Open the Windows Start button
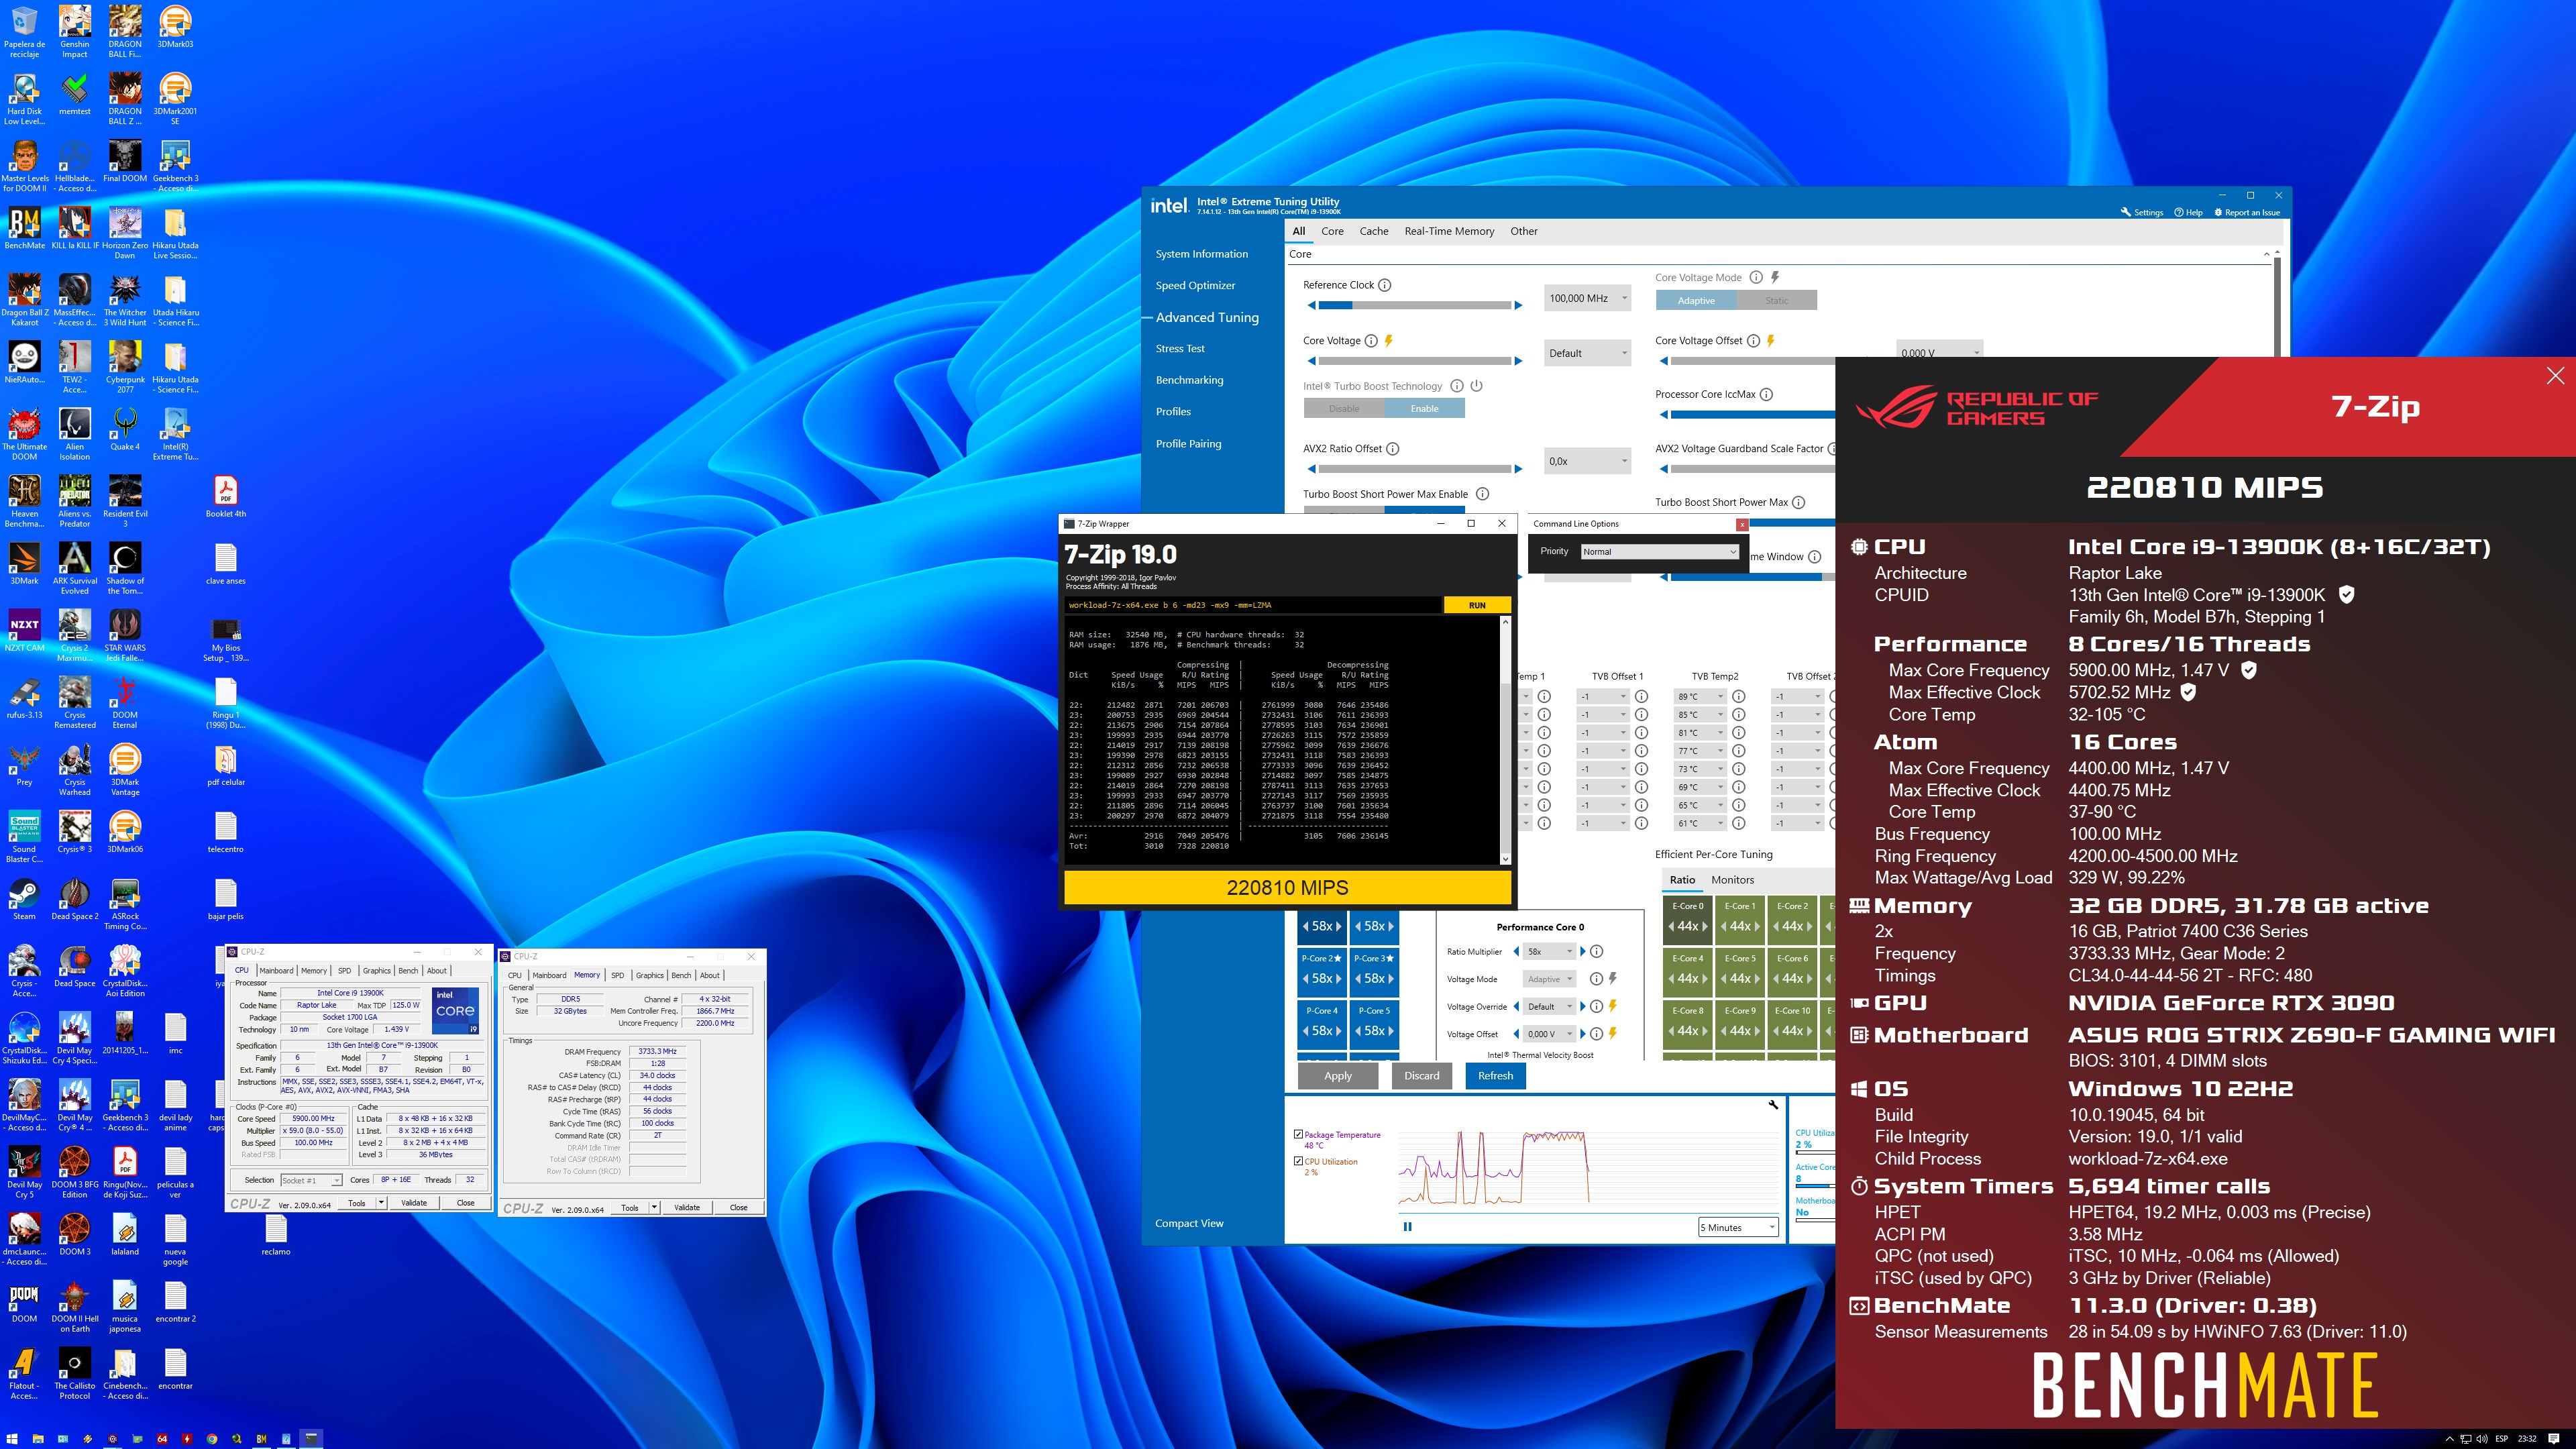2576x1449 pixels. (12, 1439)
